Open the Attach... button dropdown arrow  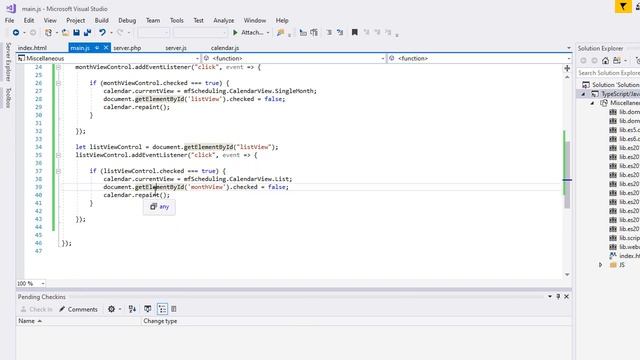tap(268, 33)
